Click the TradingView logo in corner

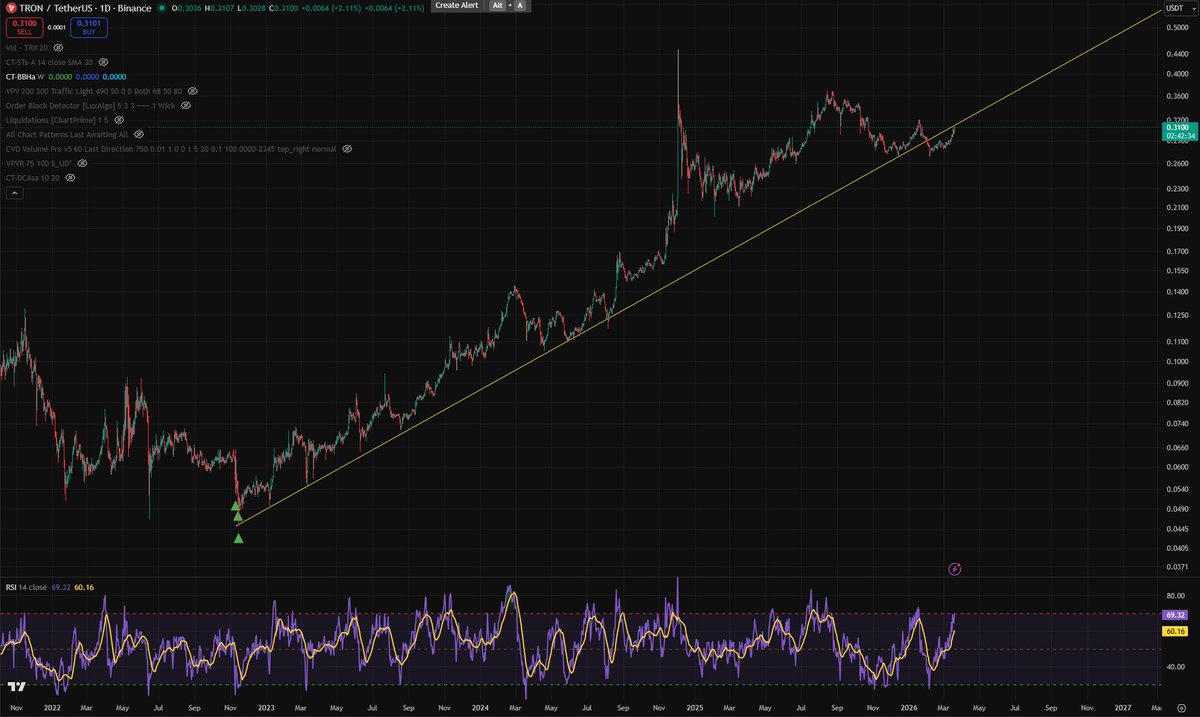(x=16, y=687)
